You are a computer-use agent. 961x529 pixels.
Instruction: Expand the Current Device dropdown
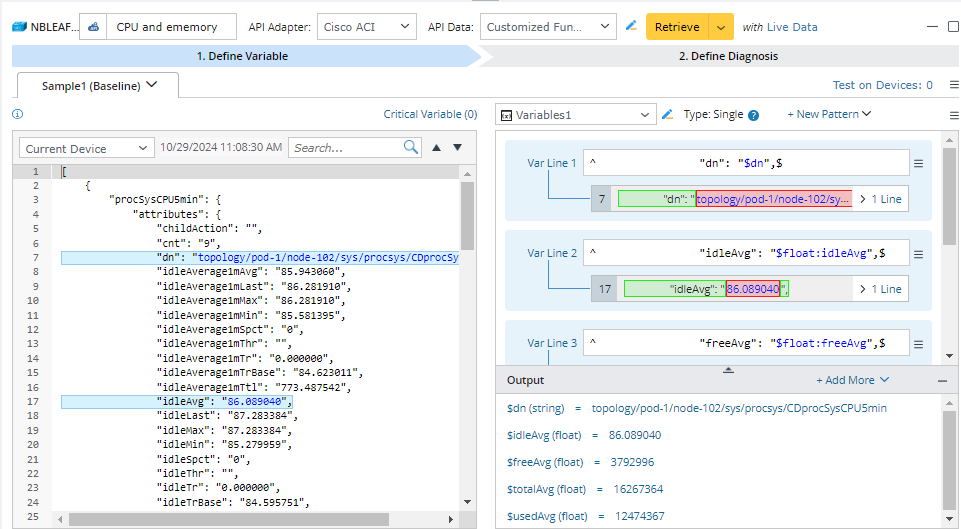85,149
